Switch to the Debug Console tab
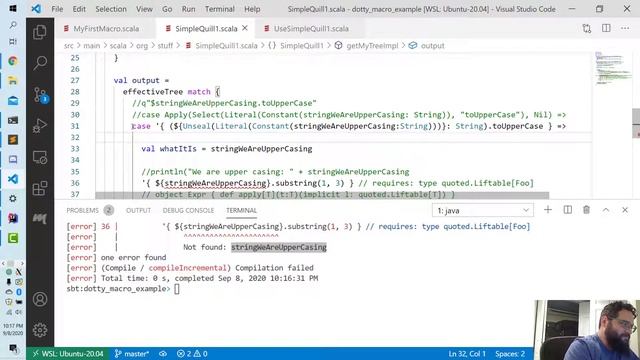This screenshot has width=640, height=360. click(x=188, y=210)
